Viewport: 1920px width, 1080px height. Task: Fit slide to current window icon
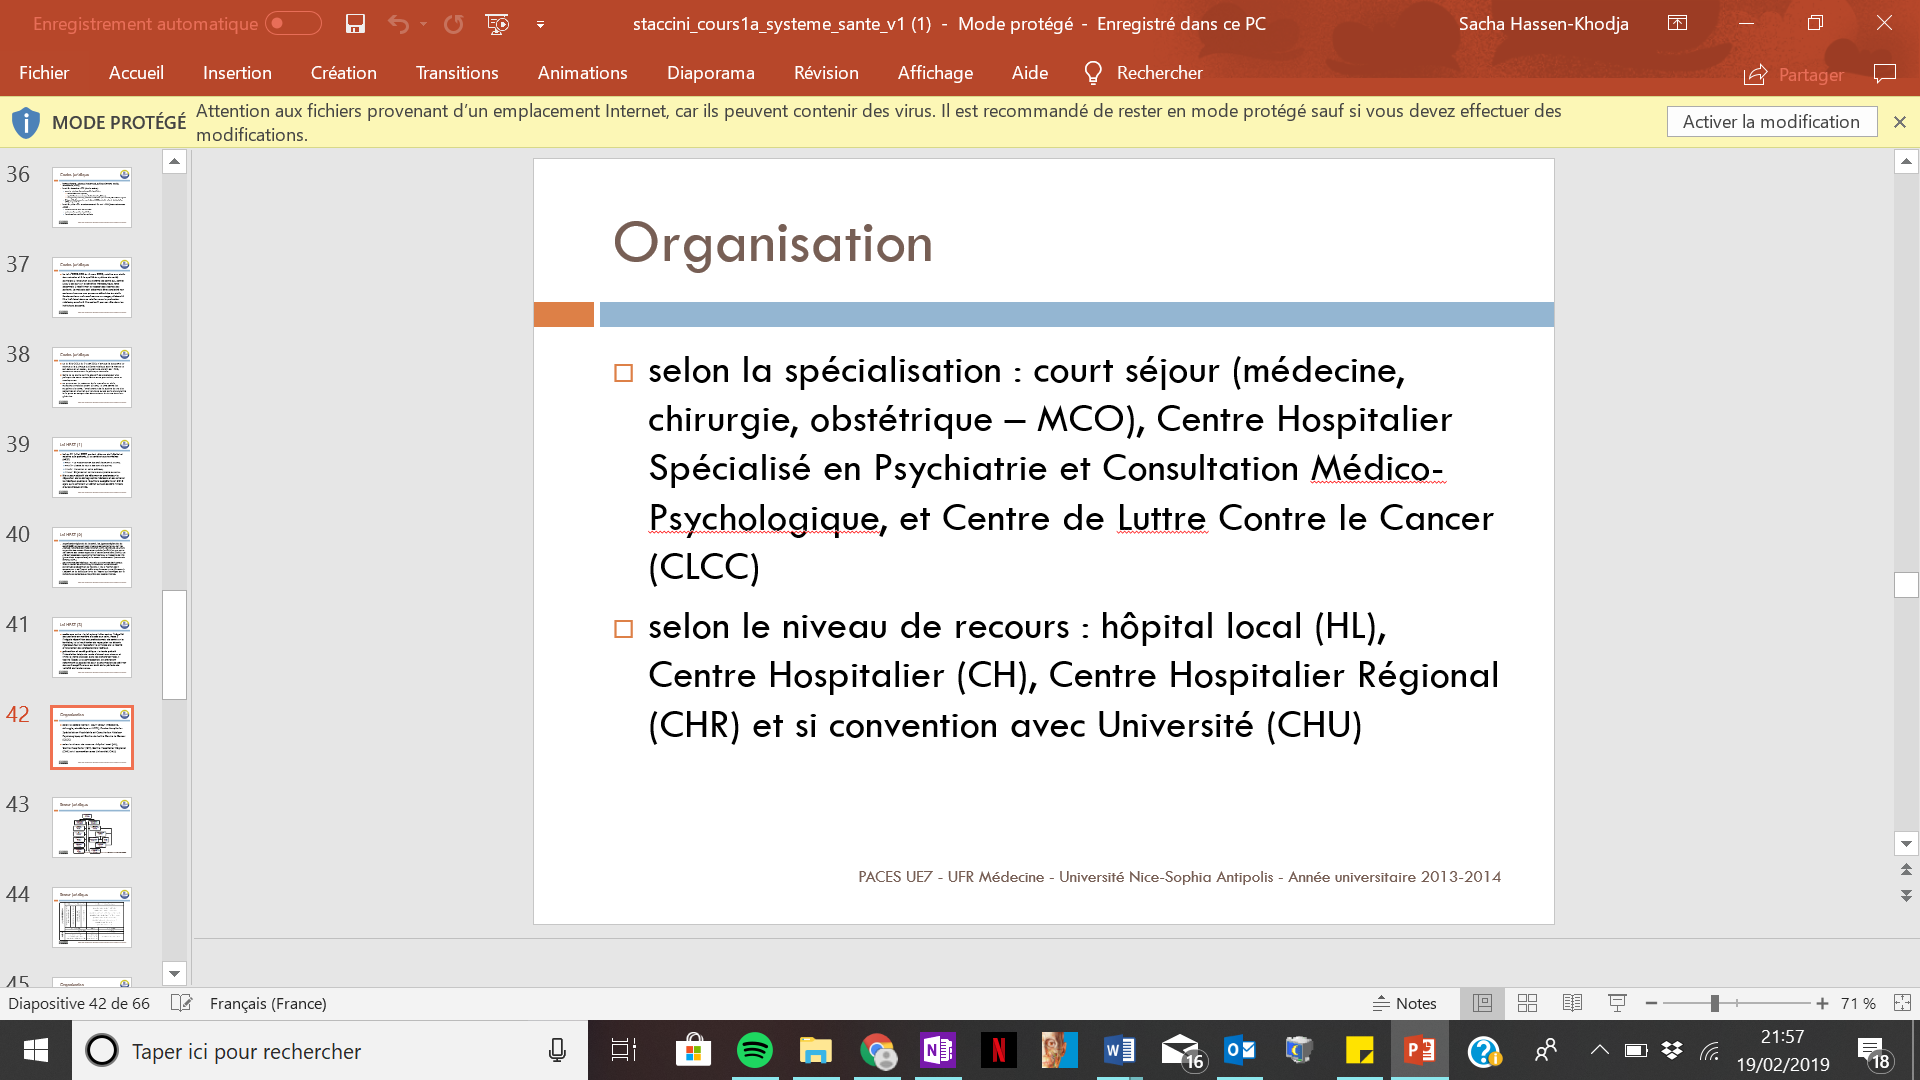tap(1902, 1003)
